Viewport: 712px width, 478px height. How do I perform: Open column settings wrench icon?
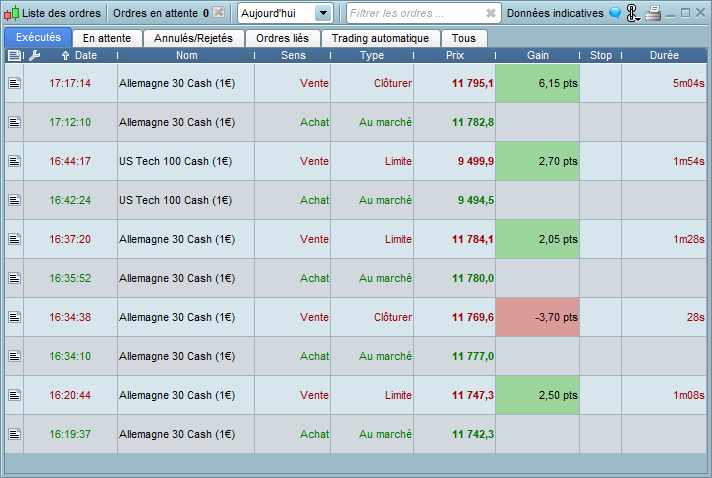[35, 55]
